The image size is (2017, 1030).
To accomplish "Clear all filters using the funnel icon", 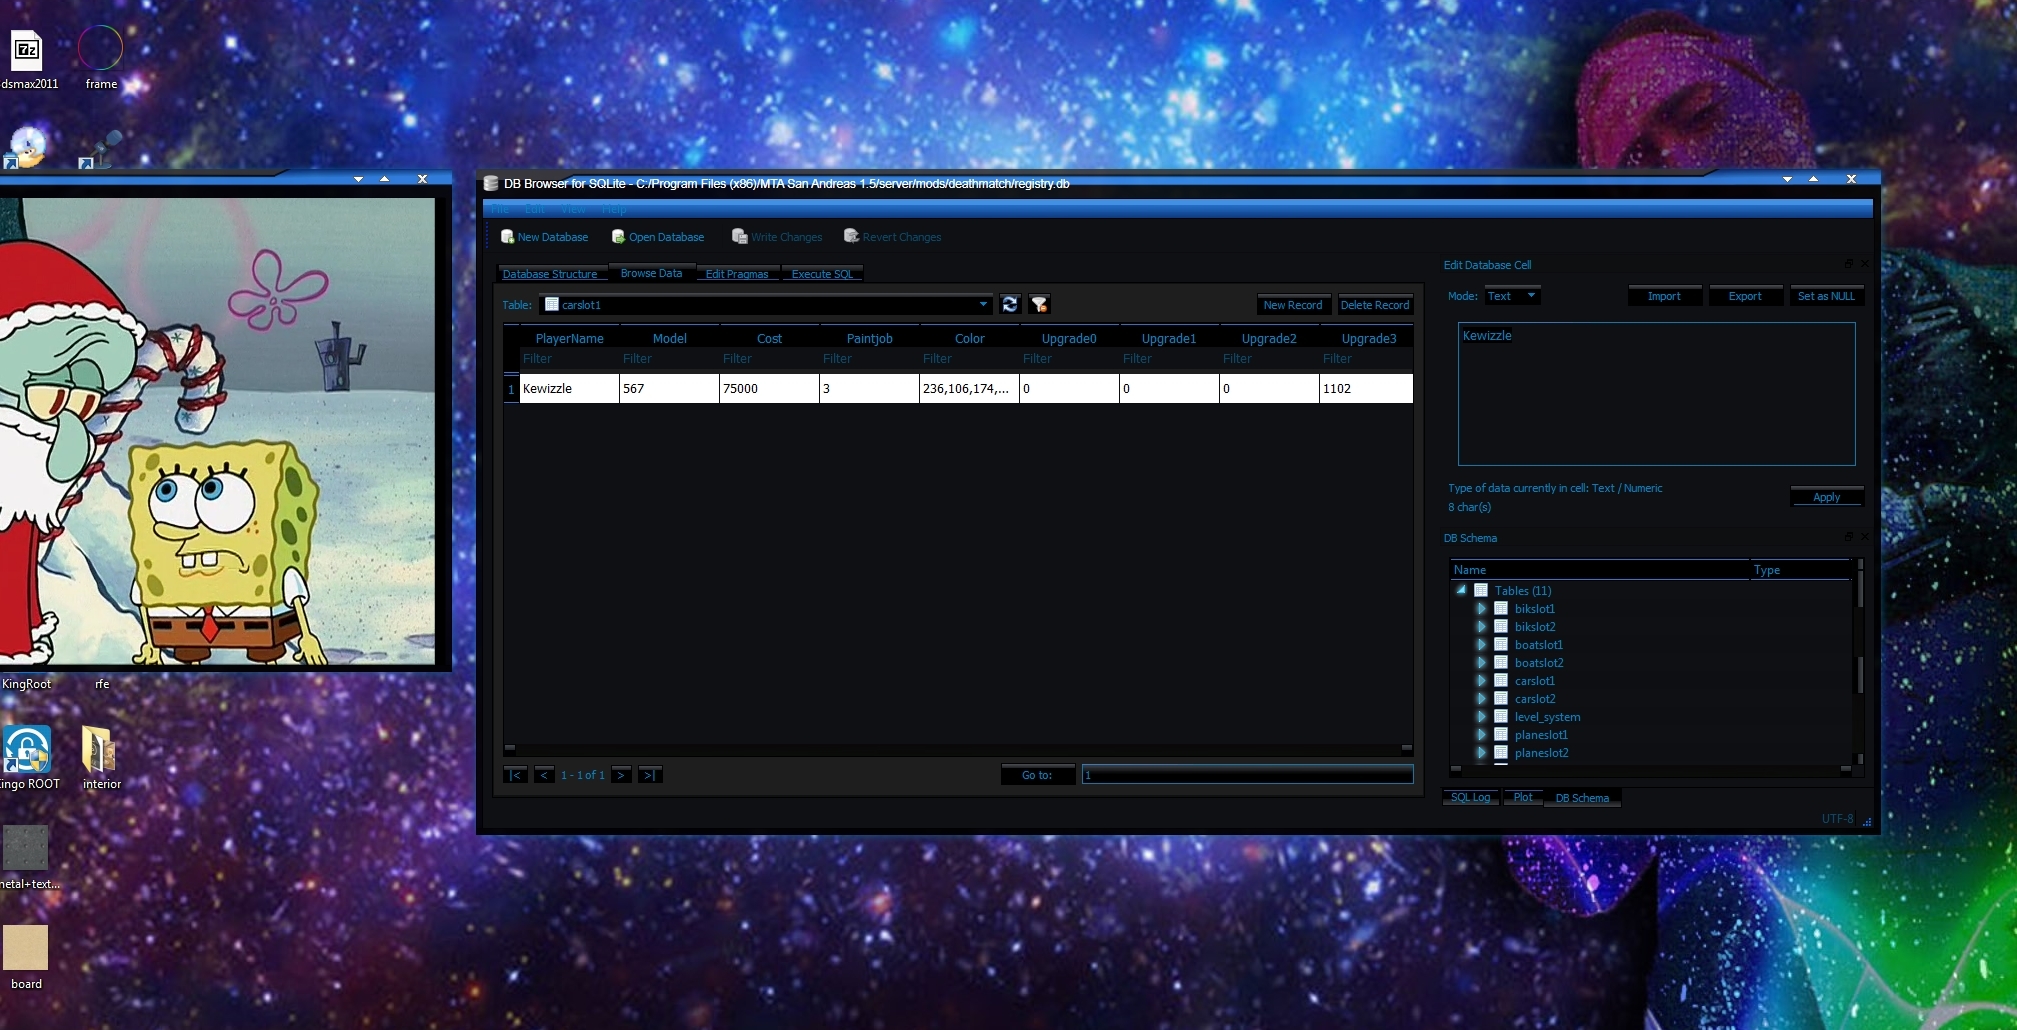I will tap(1040, 305).
